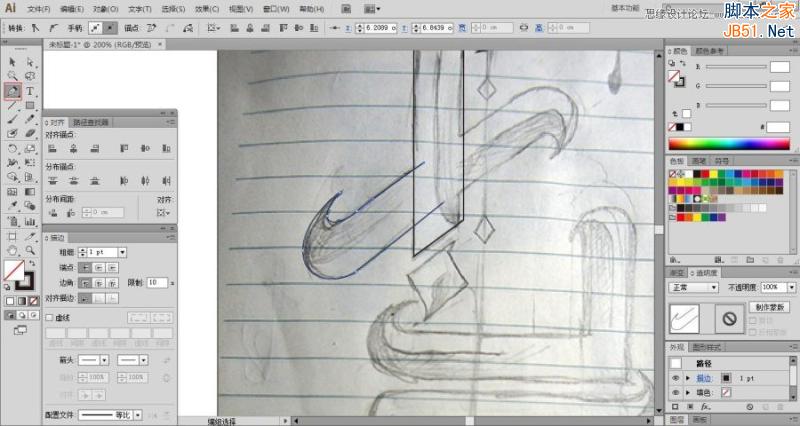Viewport: 800px width, 426px height.
Task: Toggle hide handles option in control bar
Action: tap(110, 28)
